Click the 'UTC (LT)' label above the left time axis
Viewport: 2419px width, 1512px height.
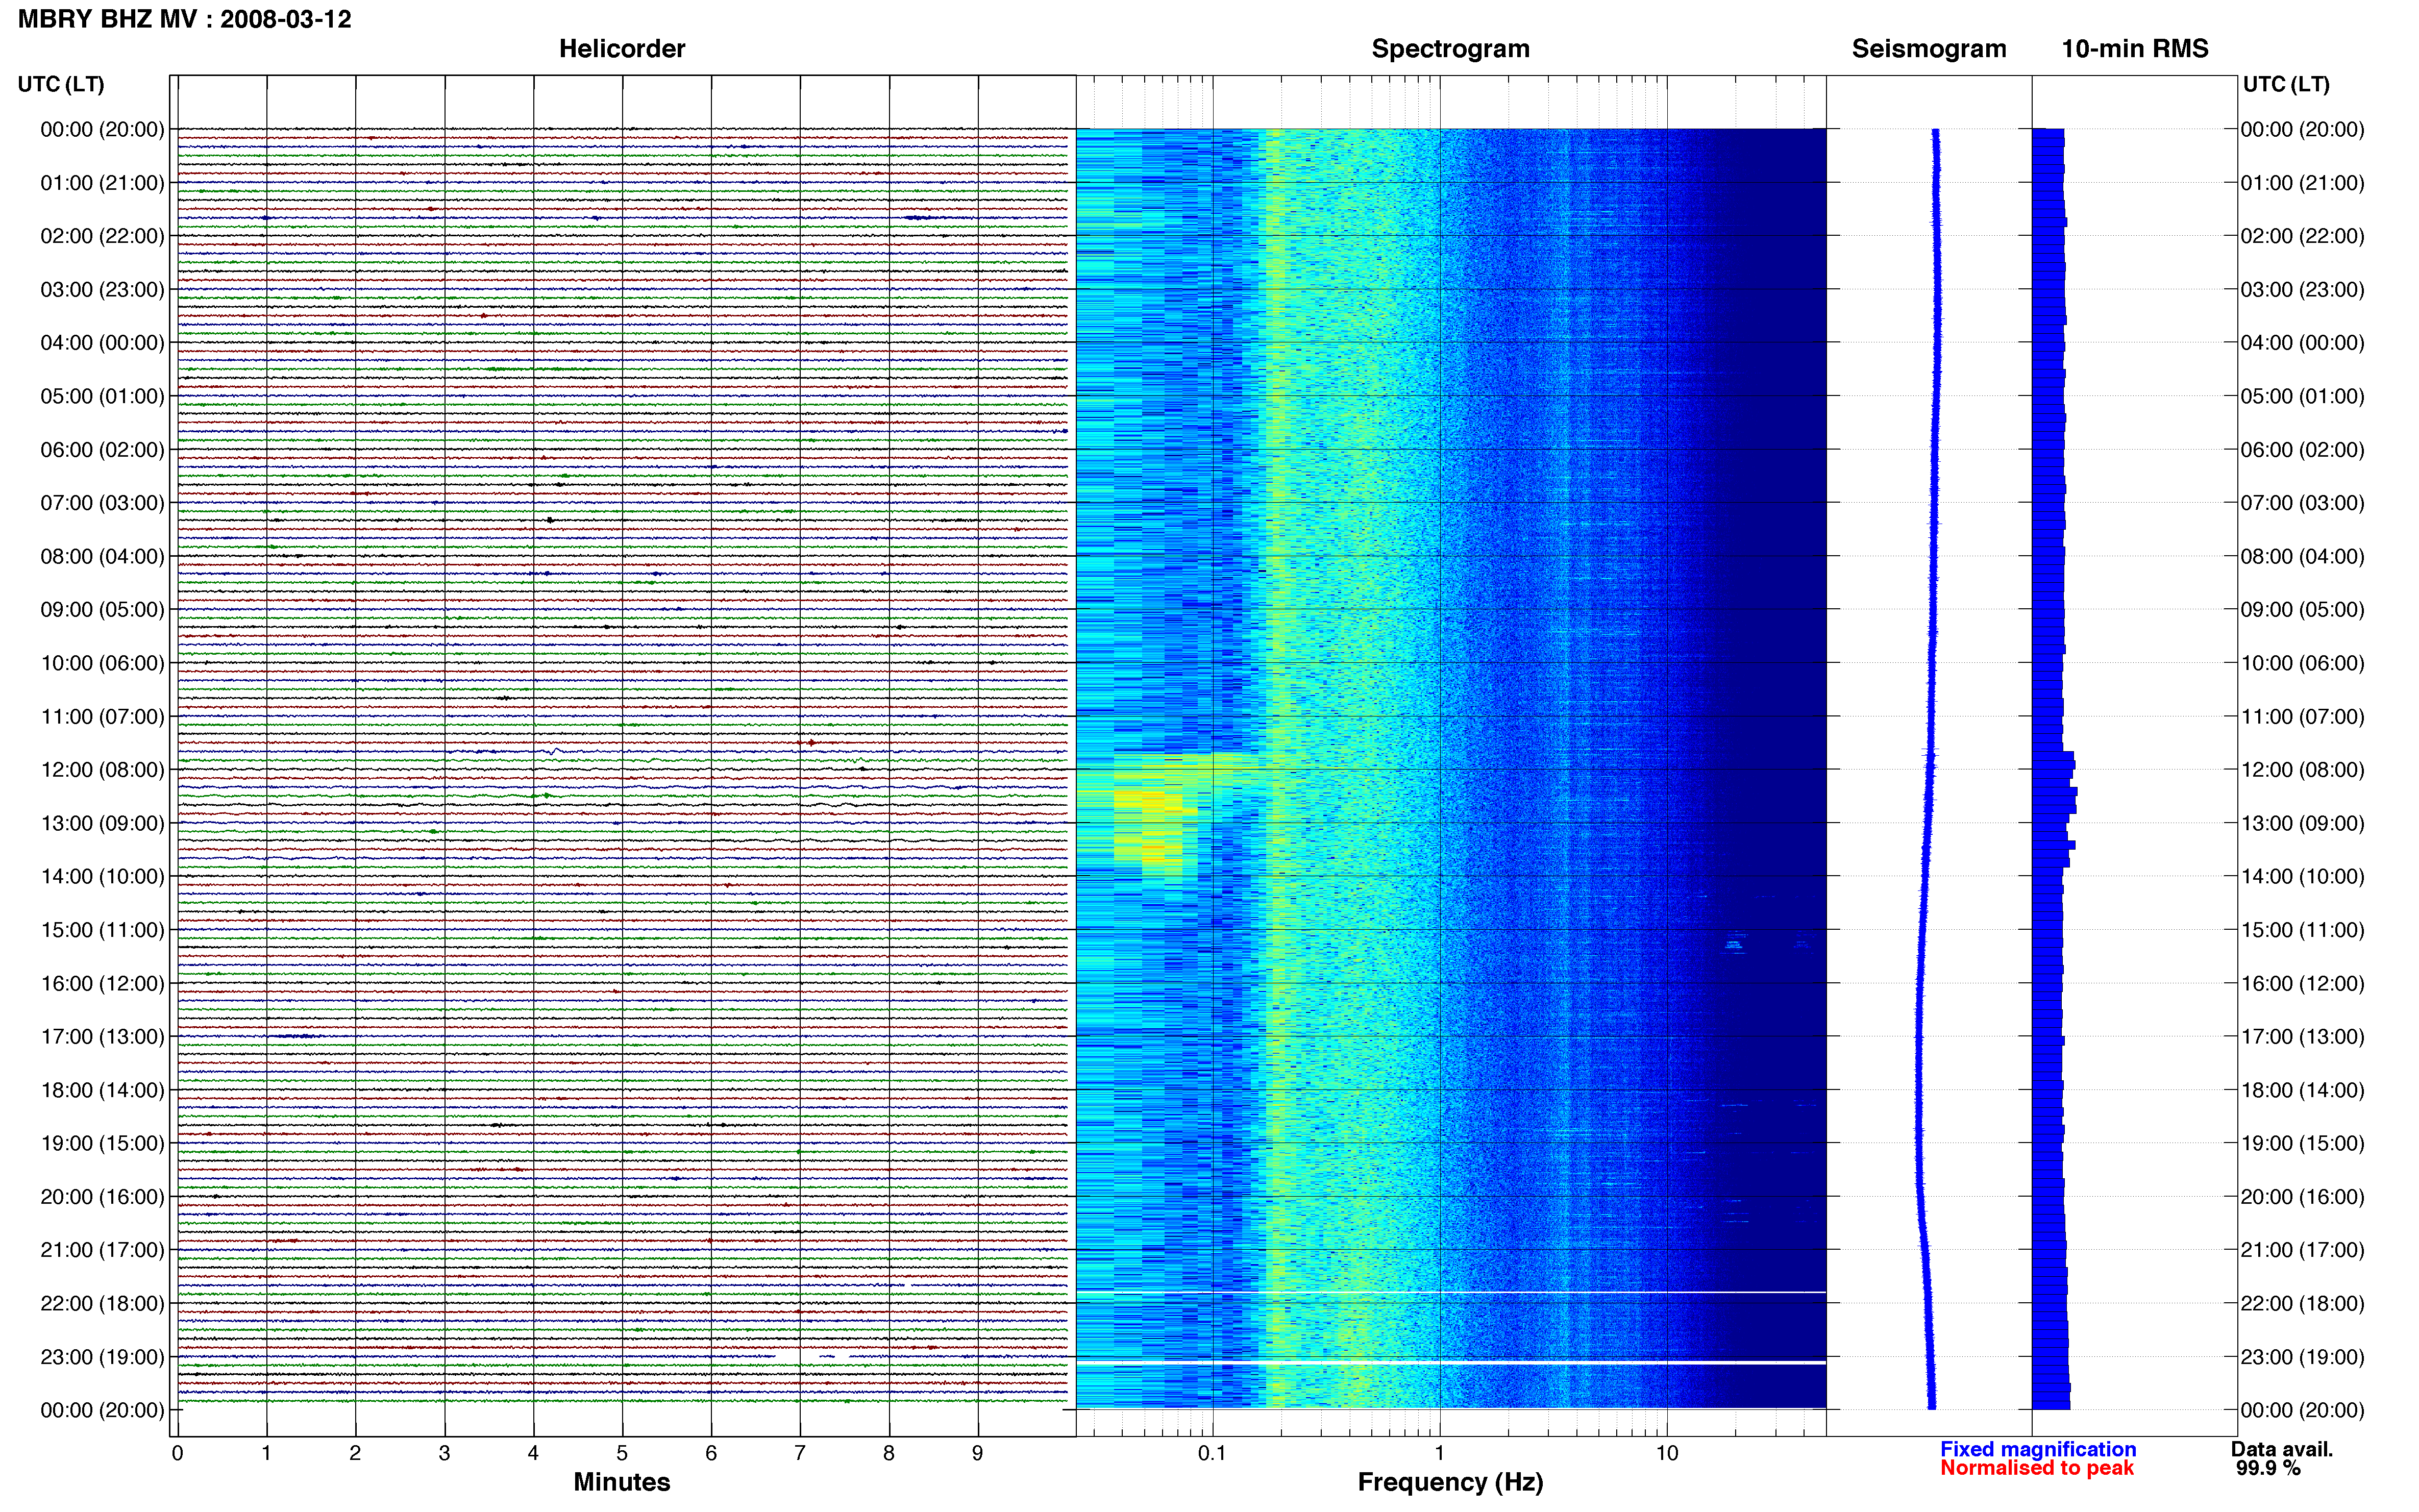click(61, 84)
